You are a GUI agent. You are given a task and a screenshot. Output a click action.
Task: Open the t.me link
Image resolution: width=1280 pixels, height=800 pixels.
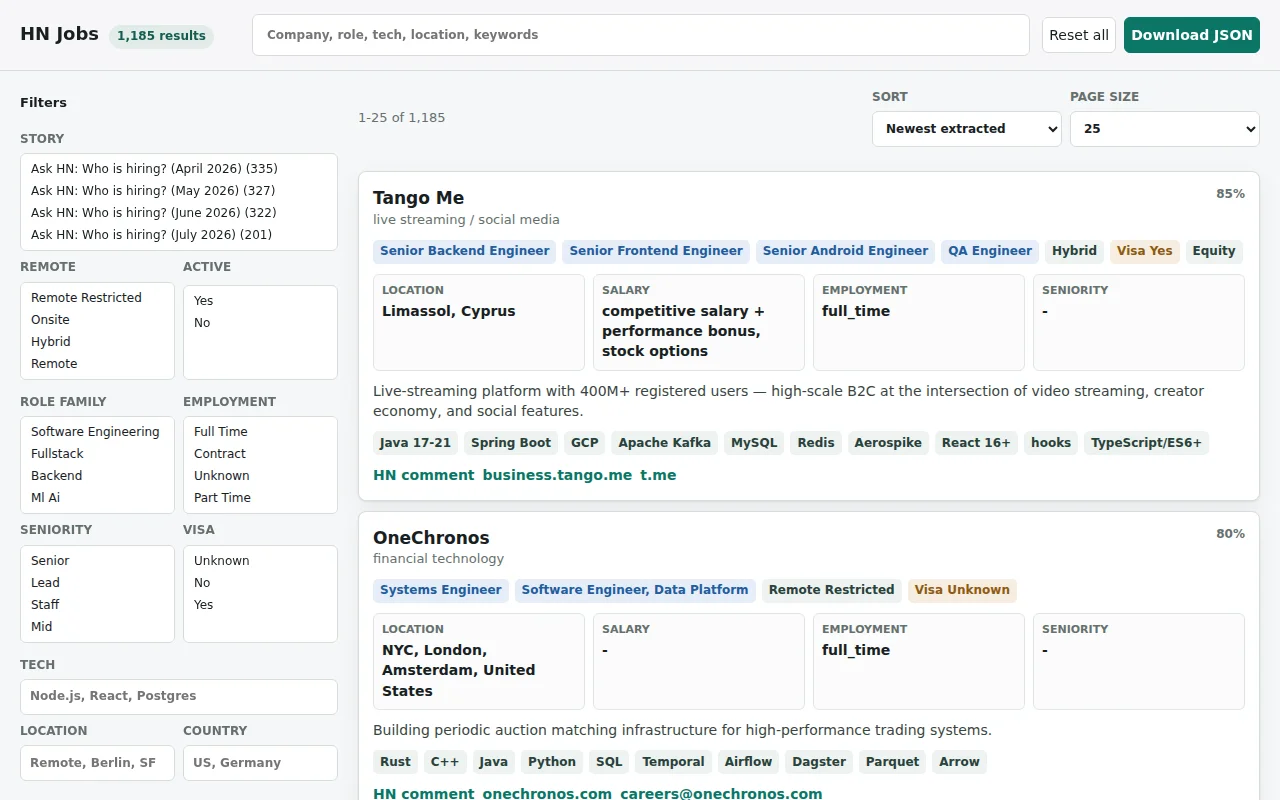[658, 475]
